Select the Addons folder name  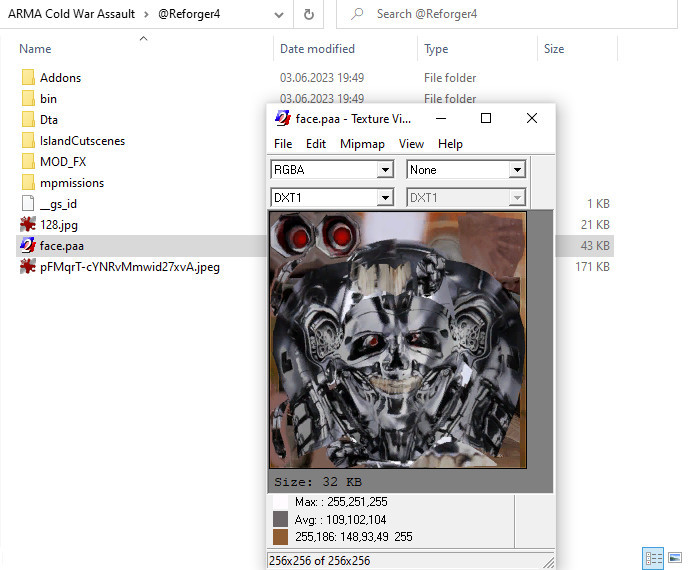[60, 78]
